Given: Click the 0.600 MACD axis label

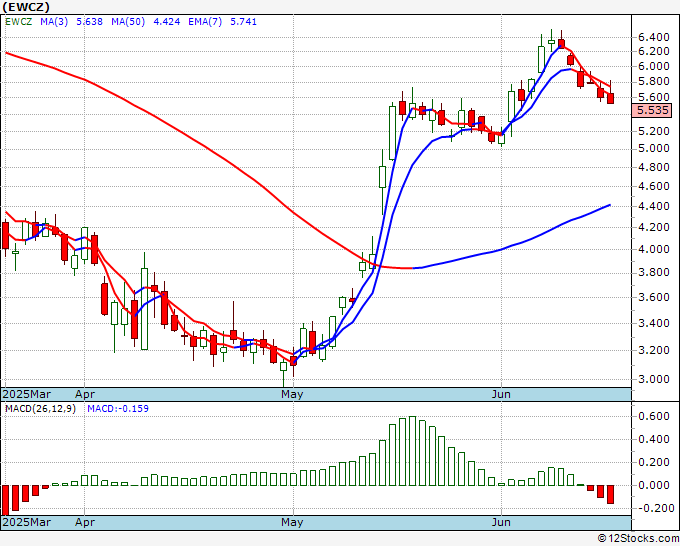Looking at the screenshot, I should click(x=654, y=416).
